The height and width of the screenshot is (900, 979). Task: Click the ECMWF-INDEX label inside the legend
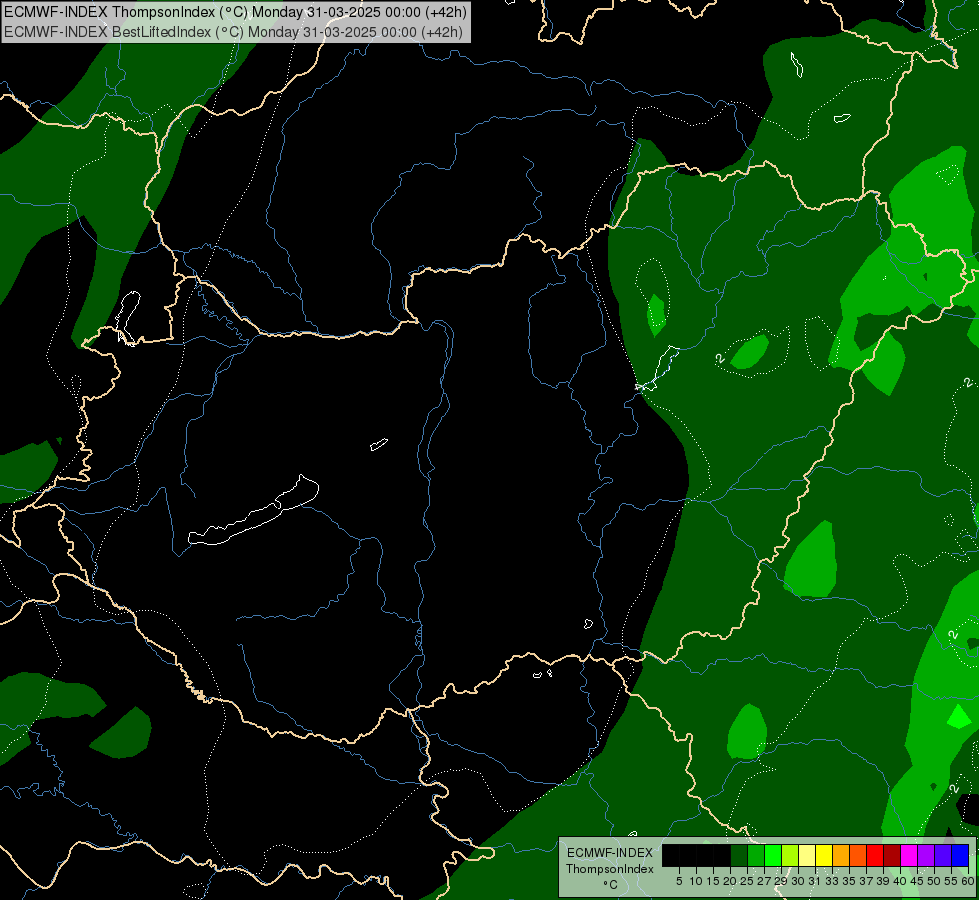click(x=610, y=853)
